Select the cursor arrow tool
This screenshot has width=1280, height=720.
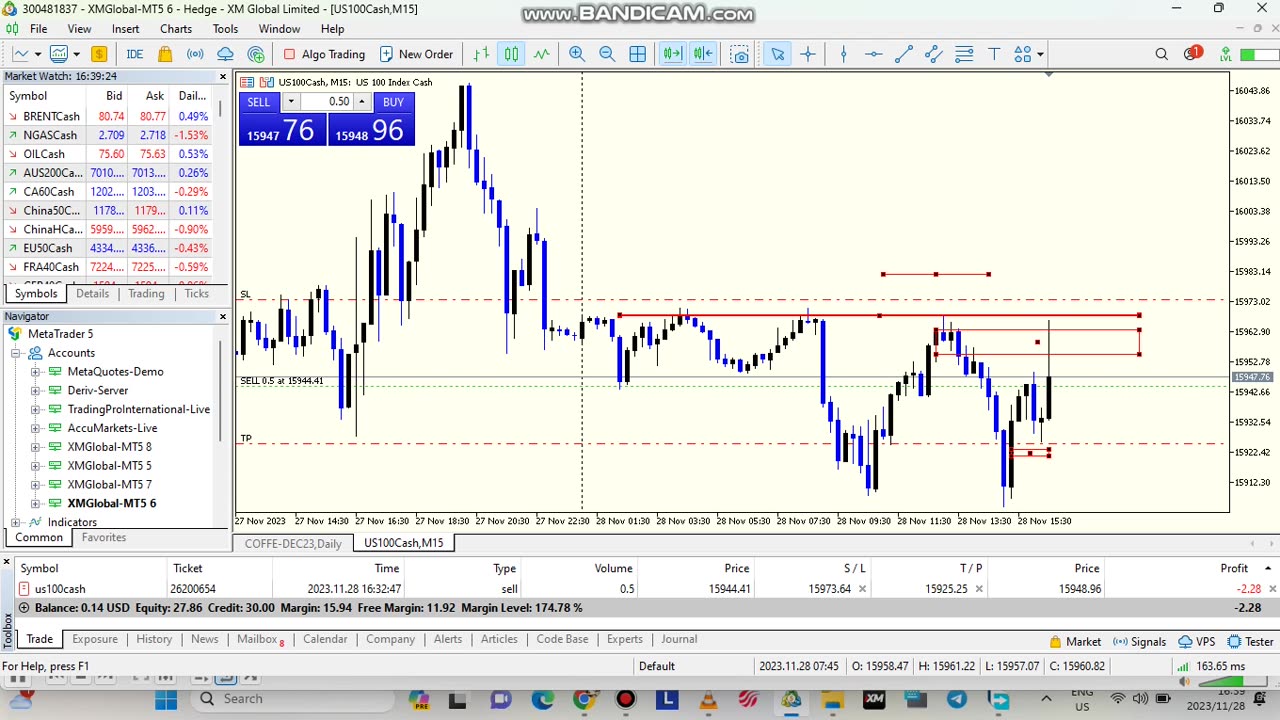click(x=777, y=54)
